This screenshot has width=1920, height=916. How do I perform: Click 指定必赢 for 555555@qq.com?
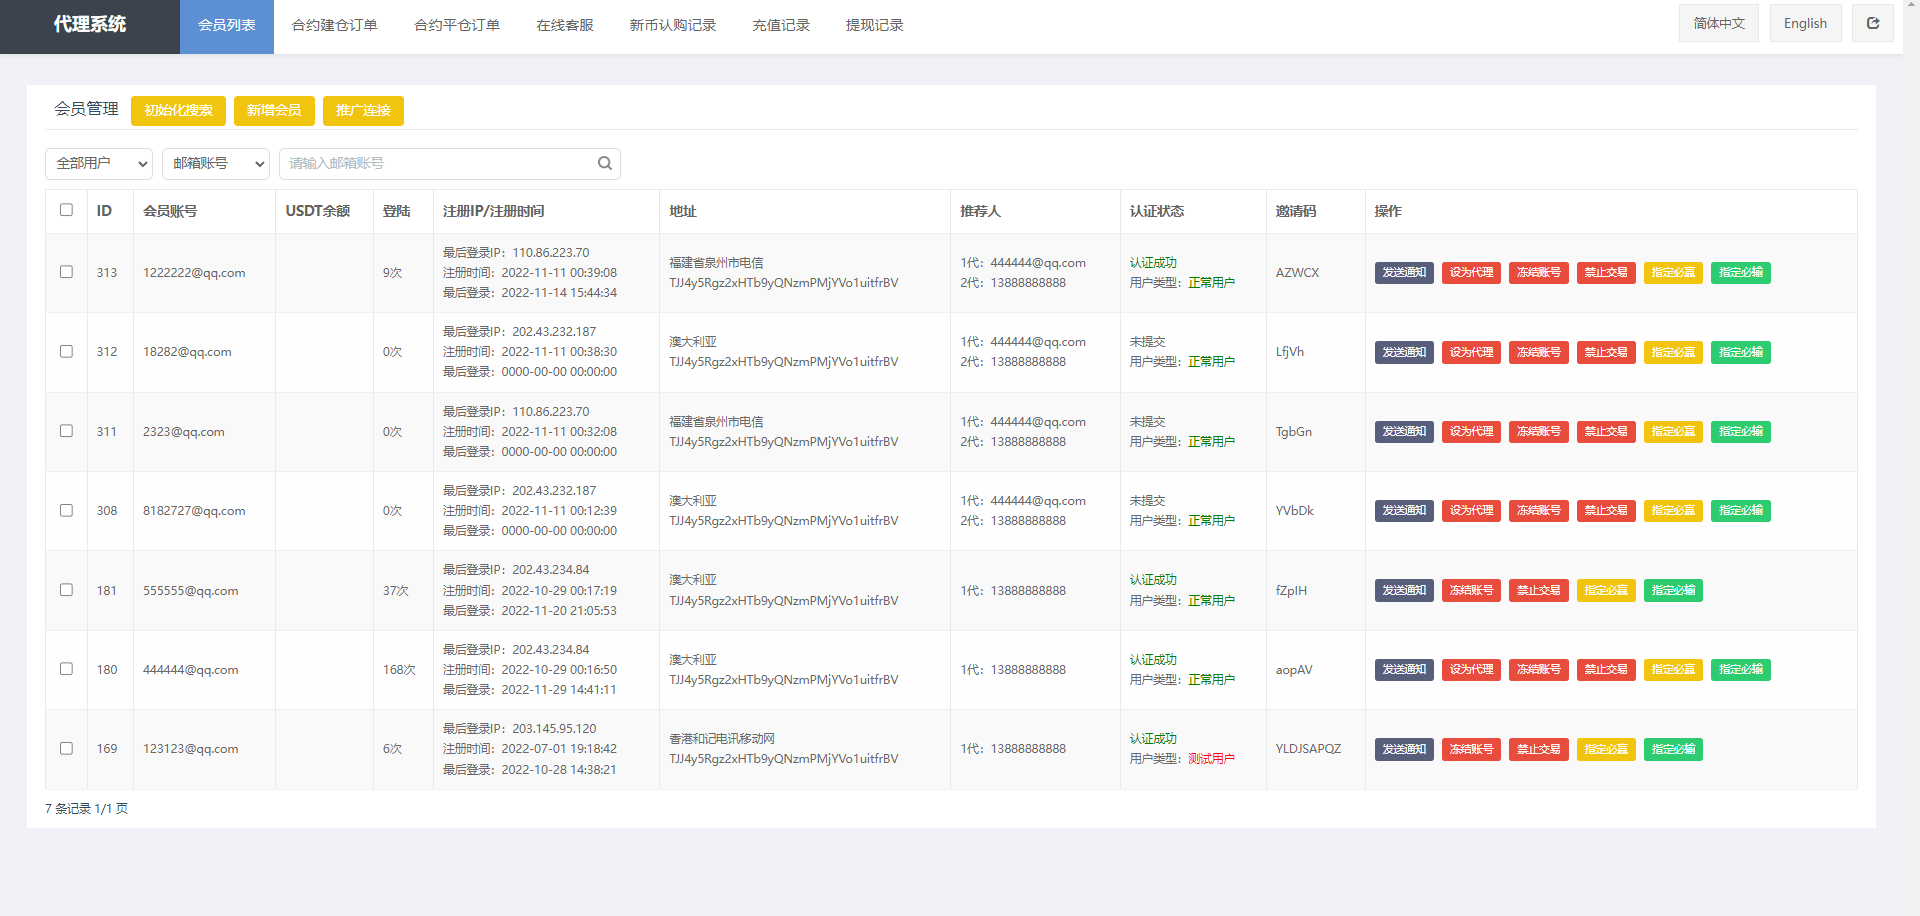[x=1606, y=590]
